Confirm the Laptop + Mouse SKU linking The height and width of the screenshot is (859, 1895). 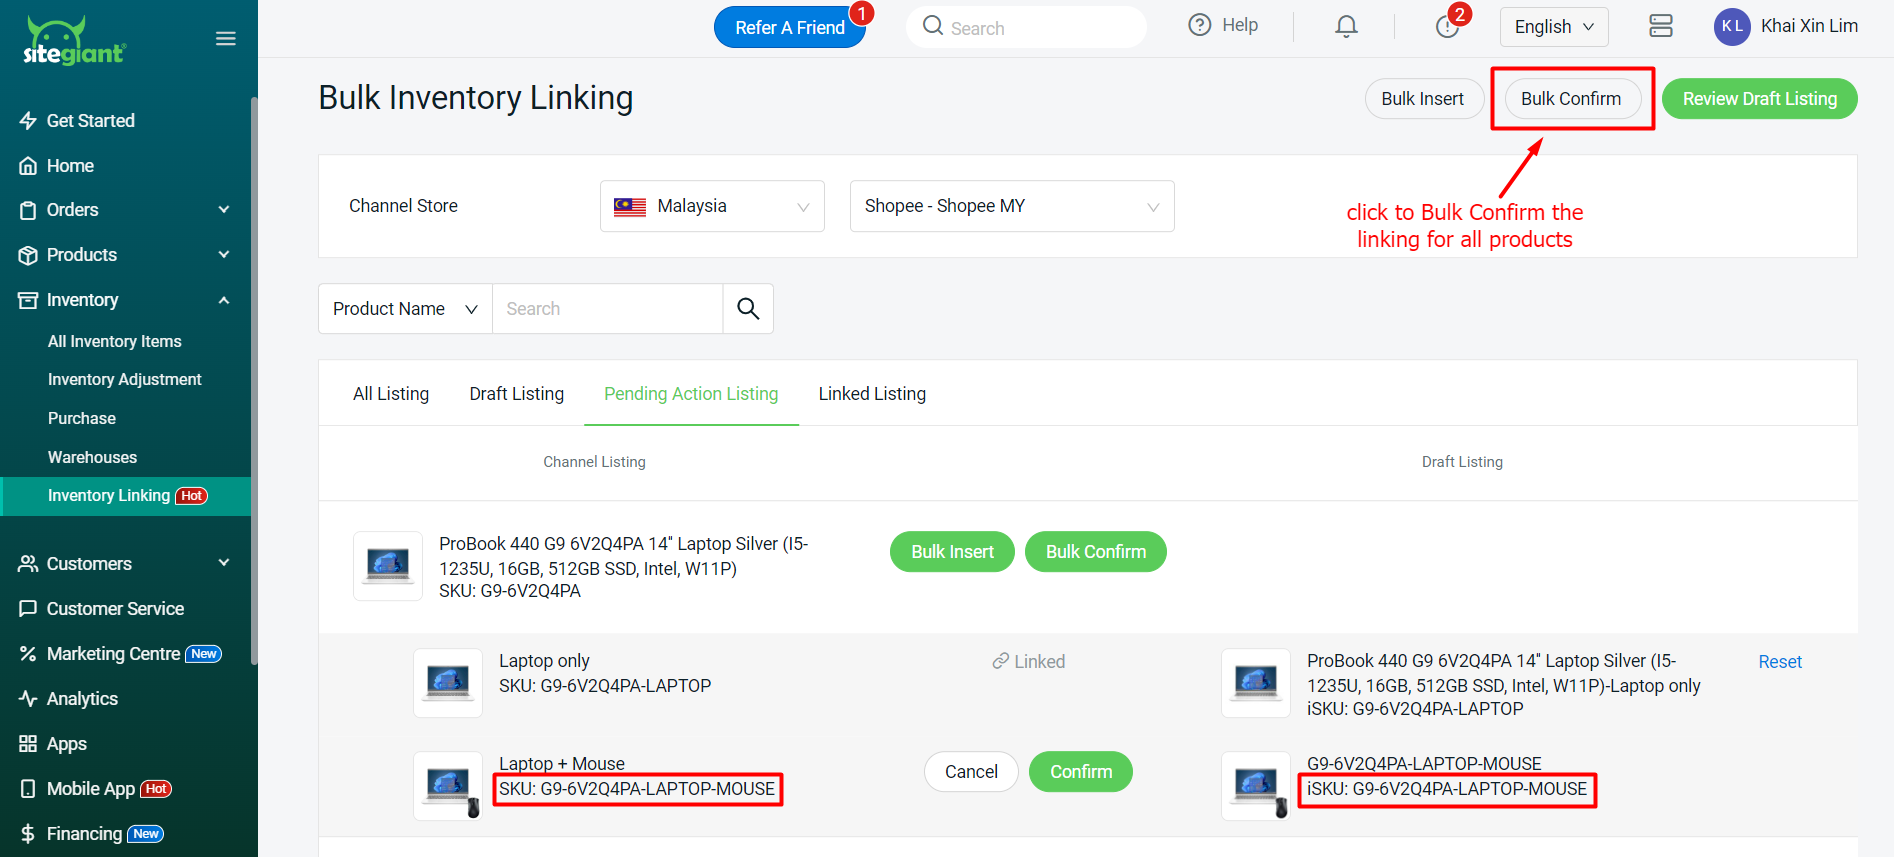click(1080, 772)
